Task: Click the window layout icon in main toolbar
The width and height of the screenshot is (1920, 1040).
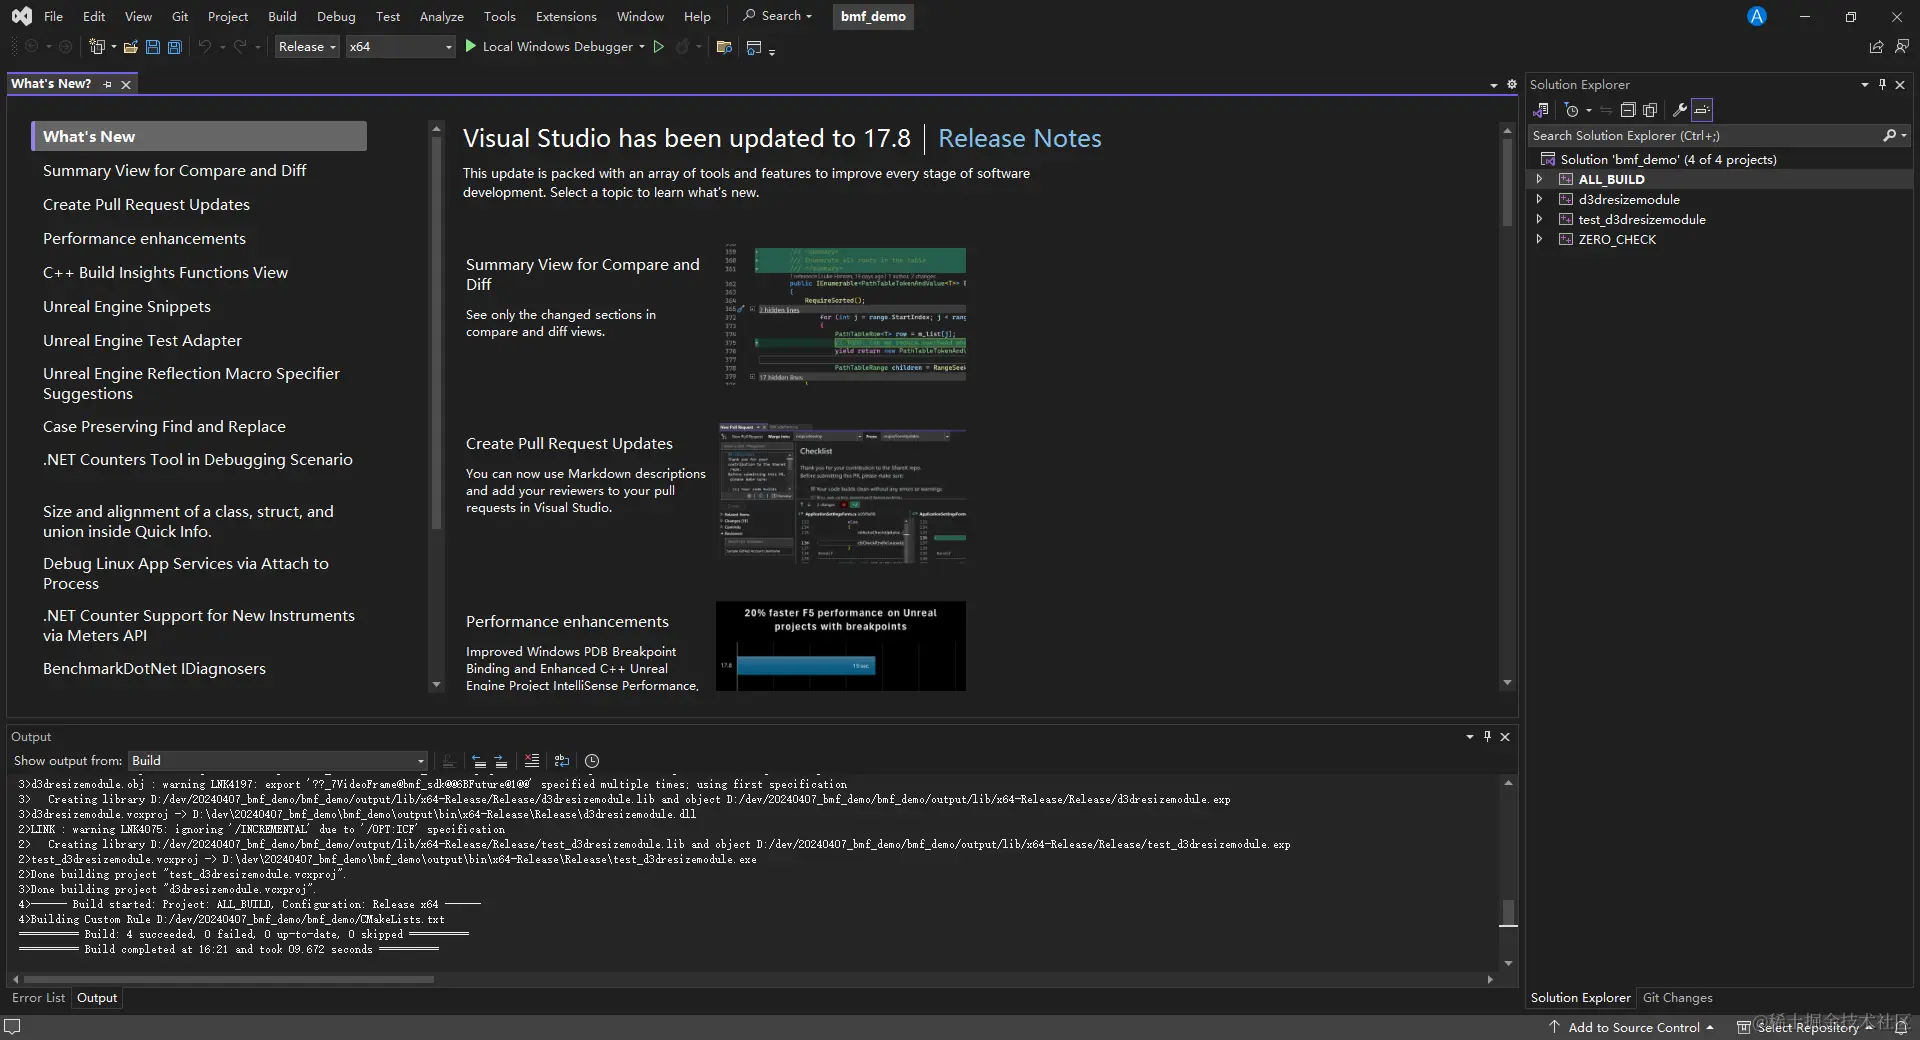Action: click(x=754, y=46)
